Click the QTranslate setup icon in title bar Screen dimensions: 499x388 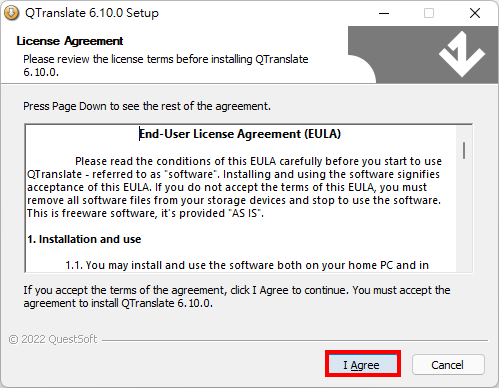pos(11,13)
